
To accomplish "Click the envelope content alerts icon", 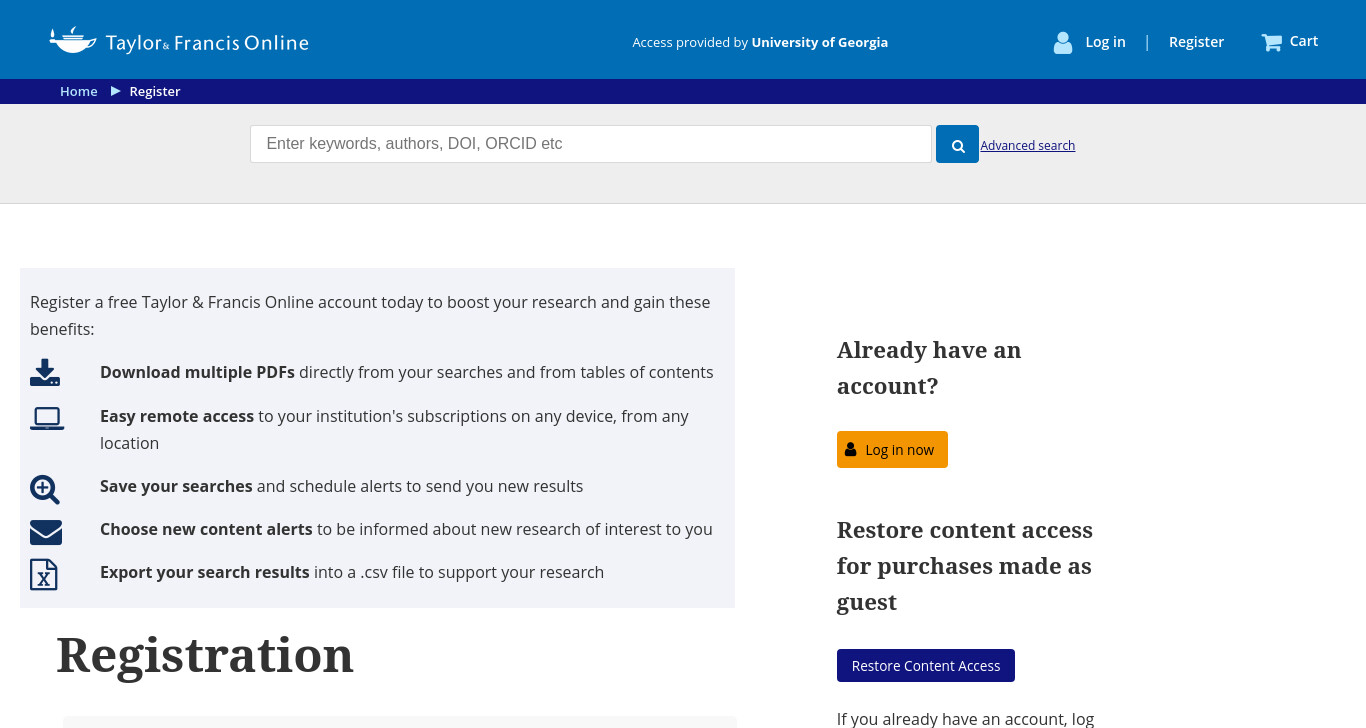I will [46, 532].
